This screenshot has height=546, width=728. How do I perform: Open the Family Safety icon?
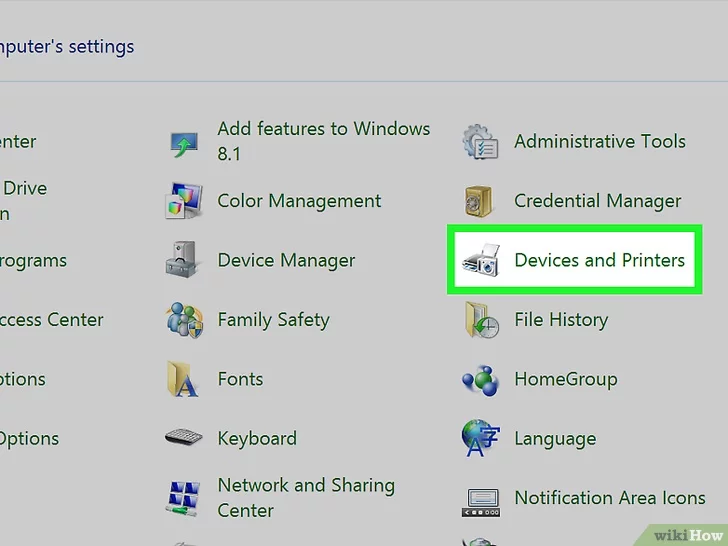tap(184, 321)
